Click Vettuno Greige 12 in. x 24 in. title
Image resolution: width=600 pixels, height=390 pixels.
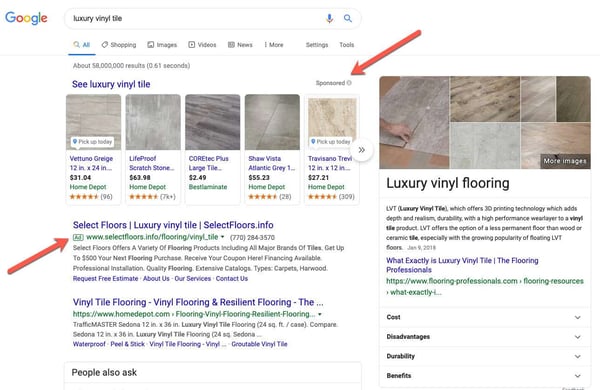(x=91, y=163)
